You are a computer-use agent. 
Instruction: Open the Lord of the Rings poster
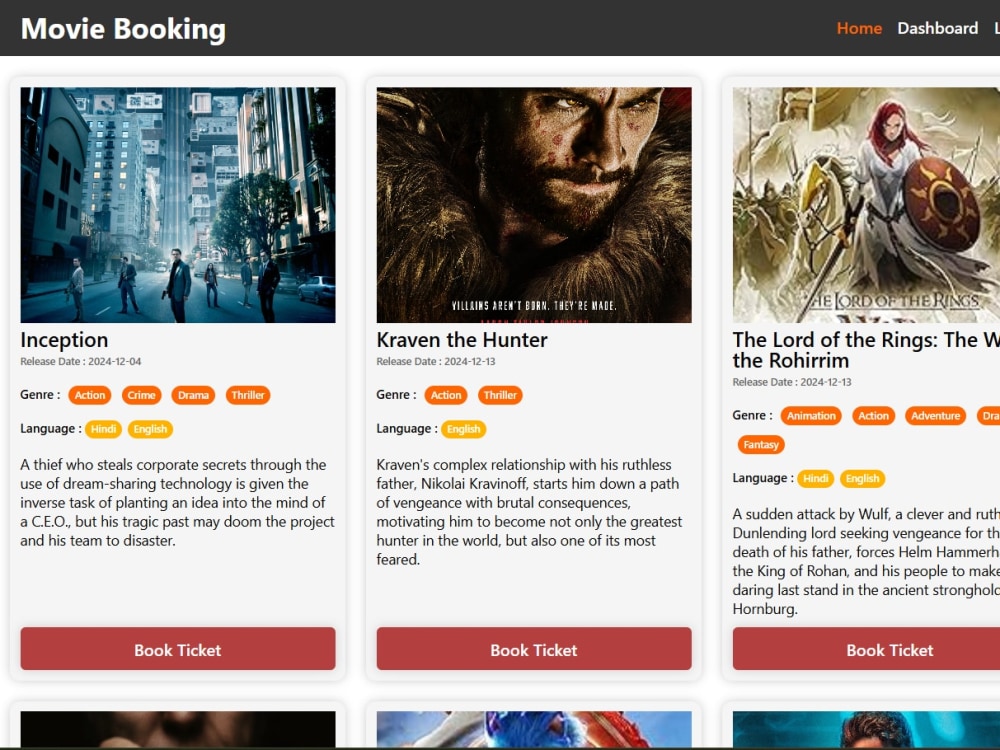tap(866, 205)
